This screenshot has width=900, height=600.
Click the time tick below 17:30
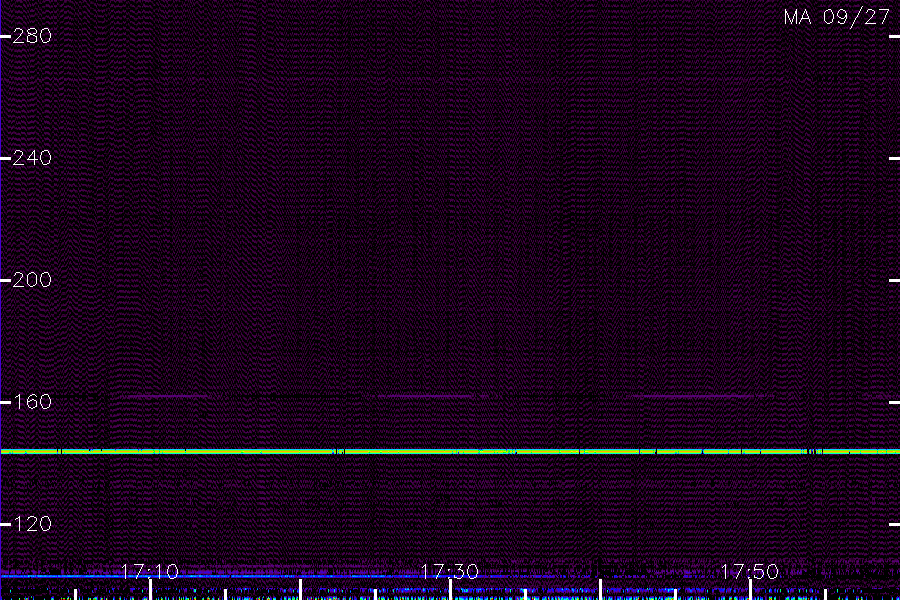coord(450,590)
